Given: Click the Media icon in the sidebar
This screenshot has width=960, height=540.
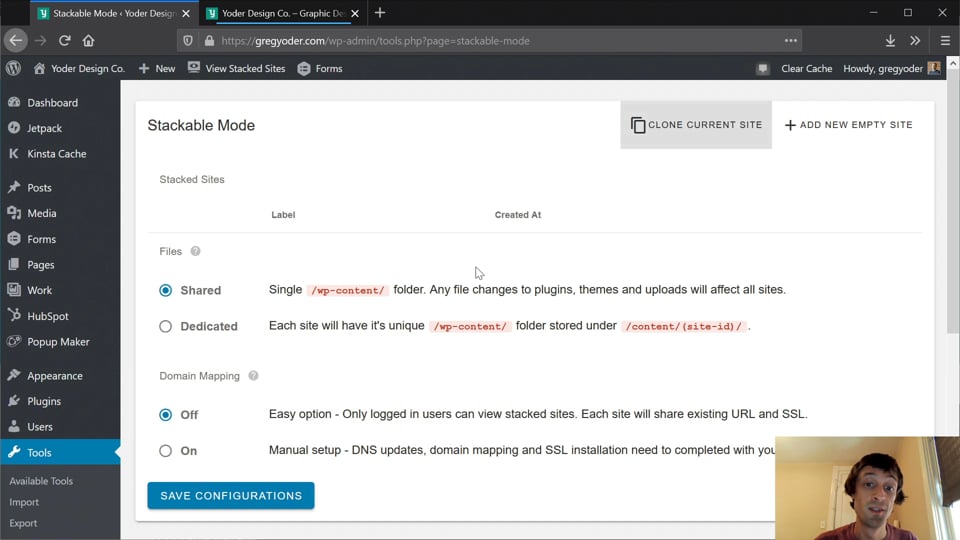Looking at the screenshot, I should [x=14, y=213].
